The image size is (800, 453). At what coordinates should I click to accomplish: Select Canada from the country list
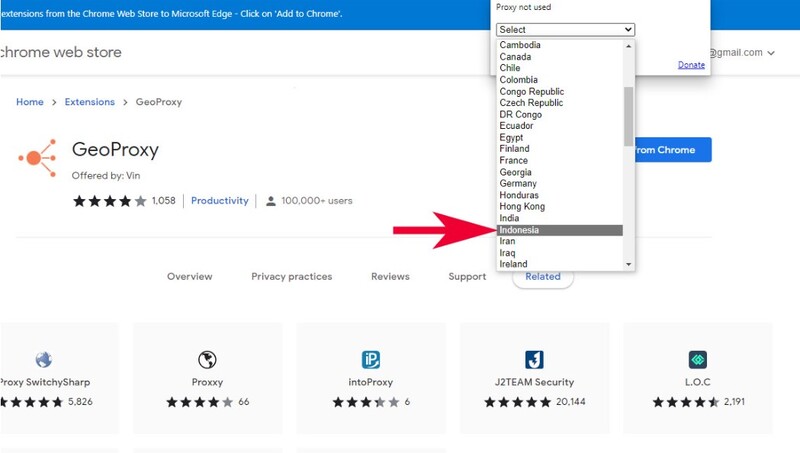(560, 57)
